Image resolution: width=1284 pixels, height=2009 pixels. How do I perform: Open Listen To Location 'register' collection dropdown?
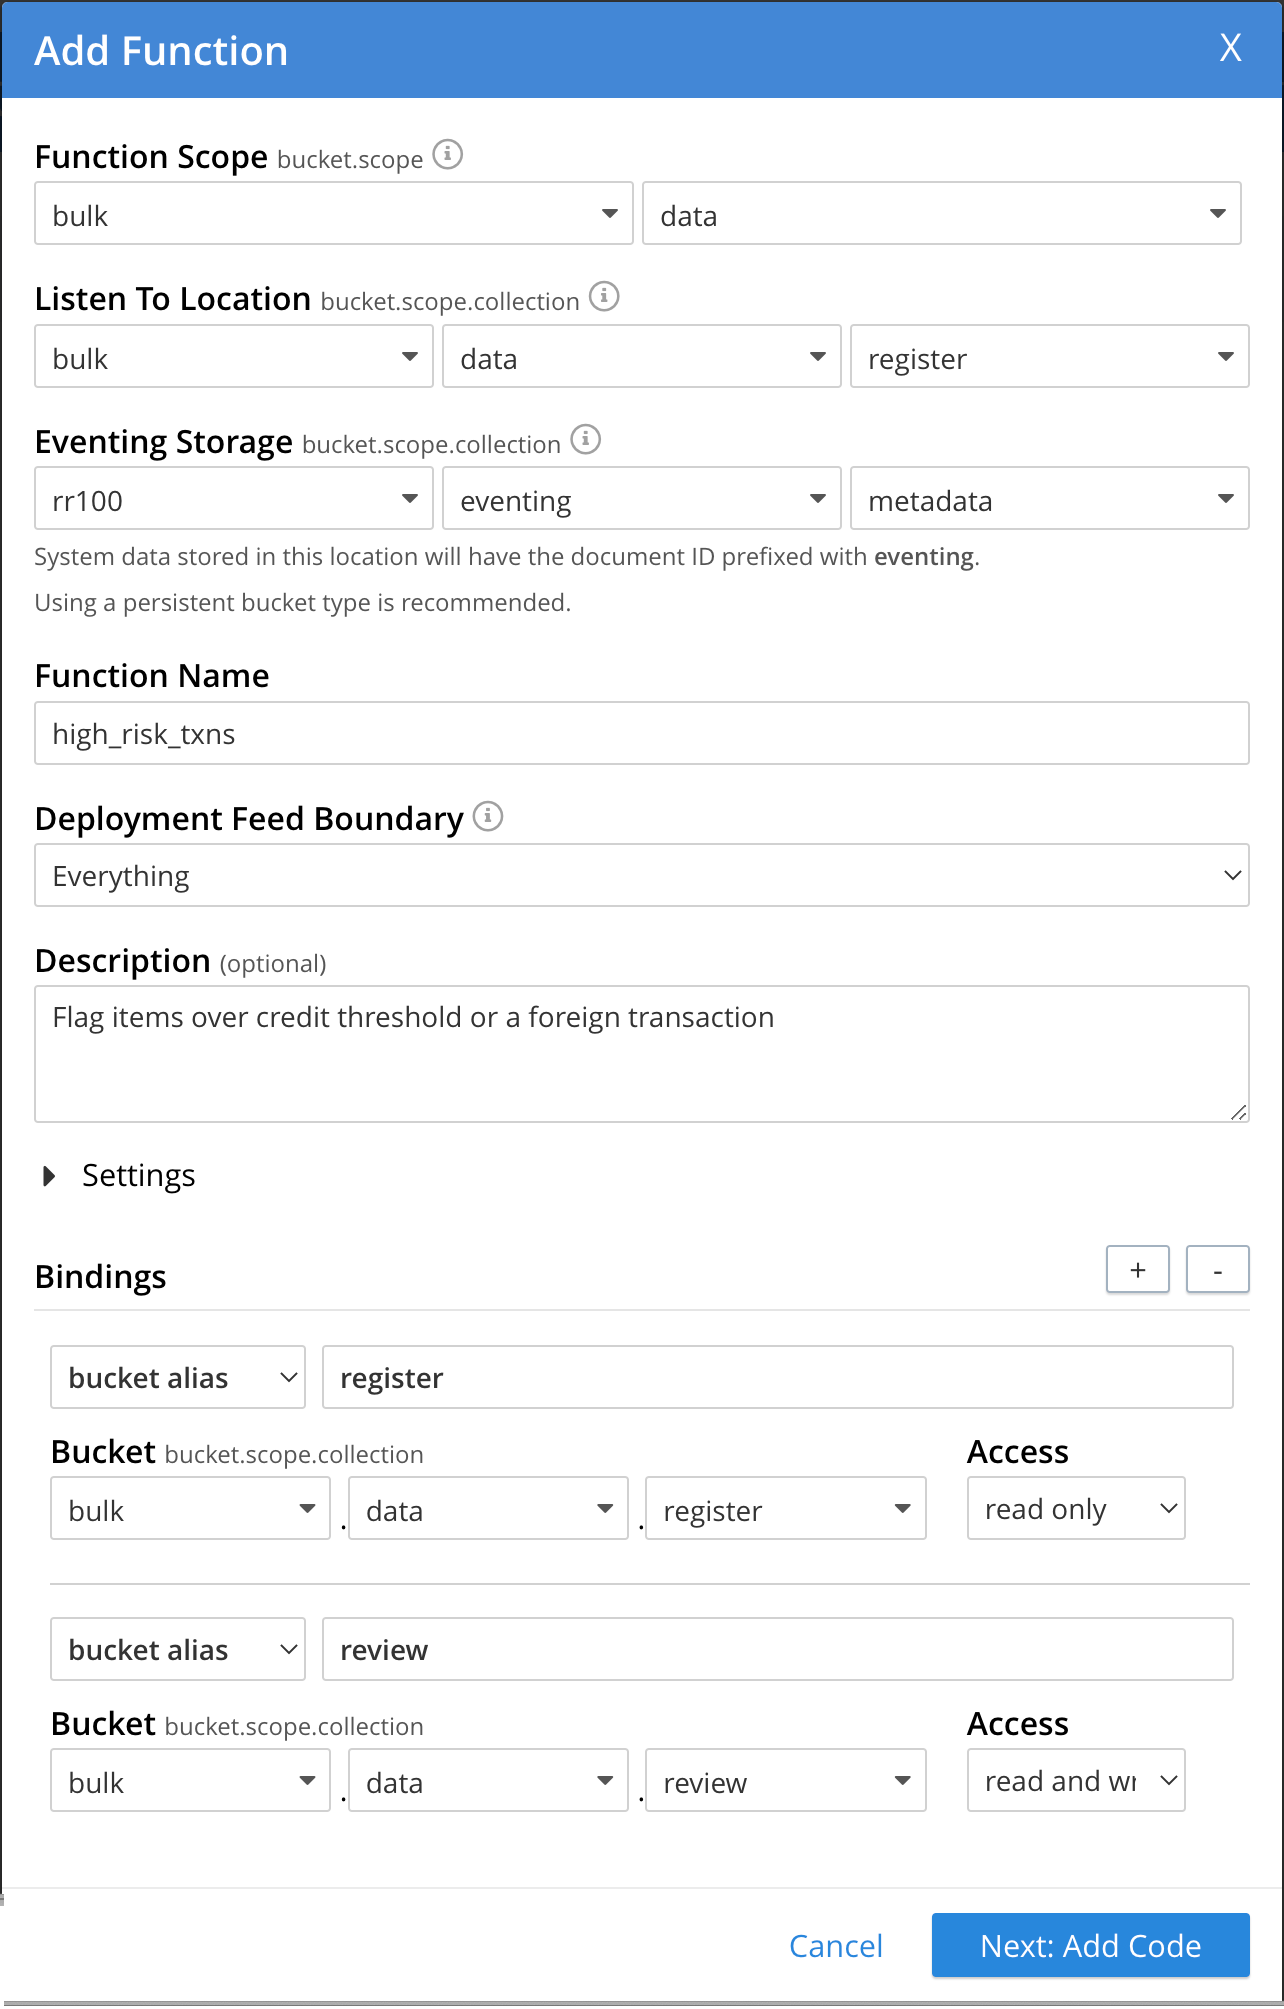(1048, 357)
